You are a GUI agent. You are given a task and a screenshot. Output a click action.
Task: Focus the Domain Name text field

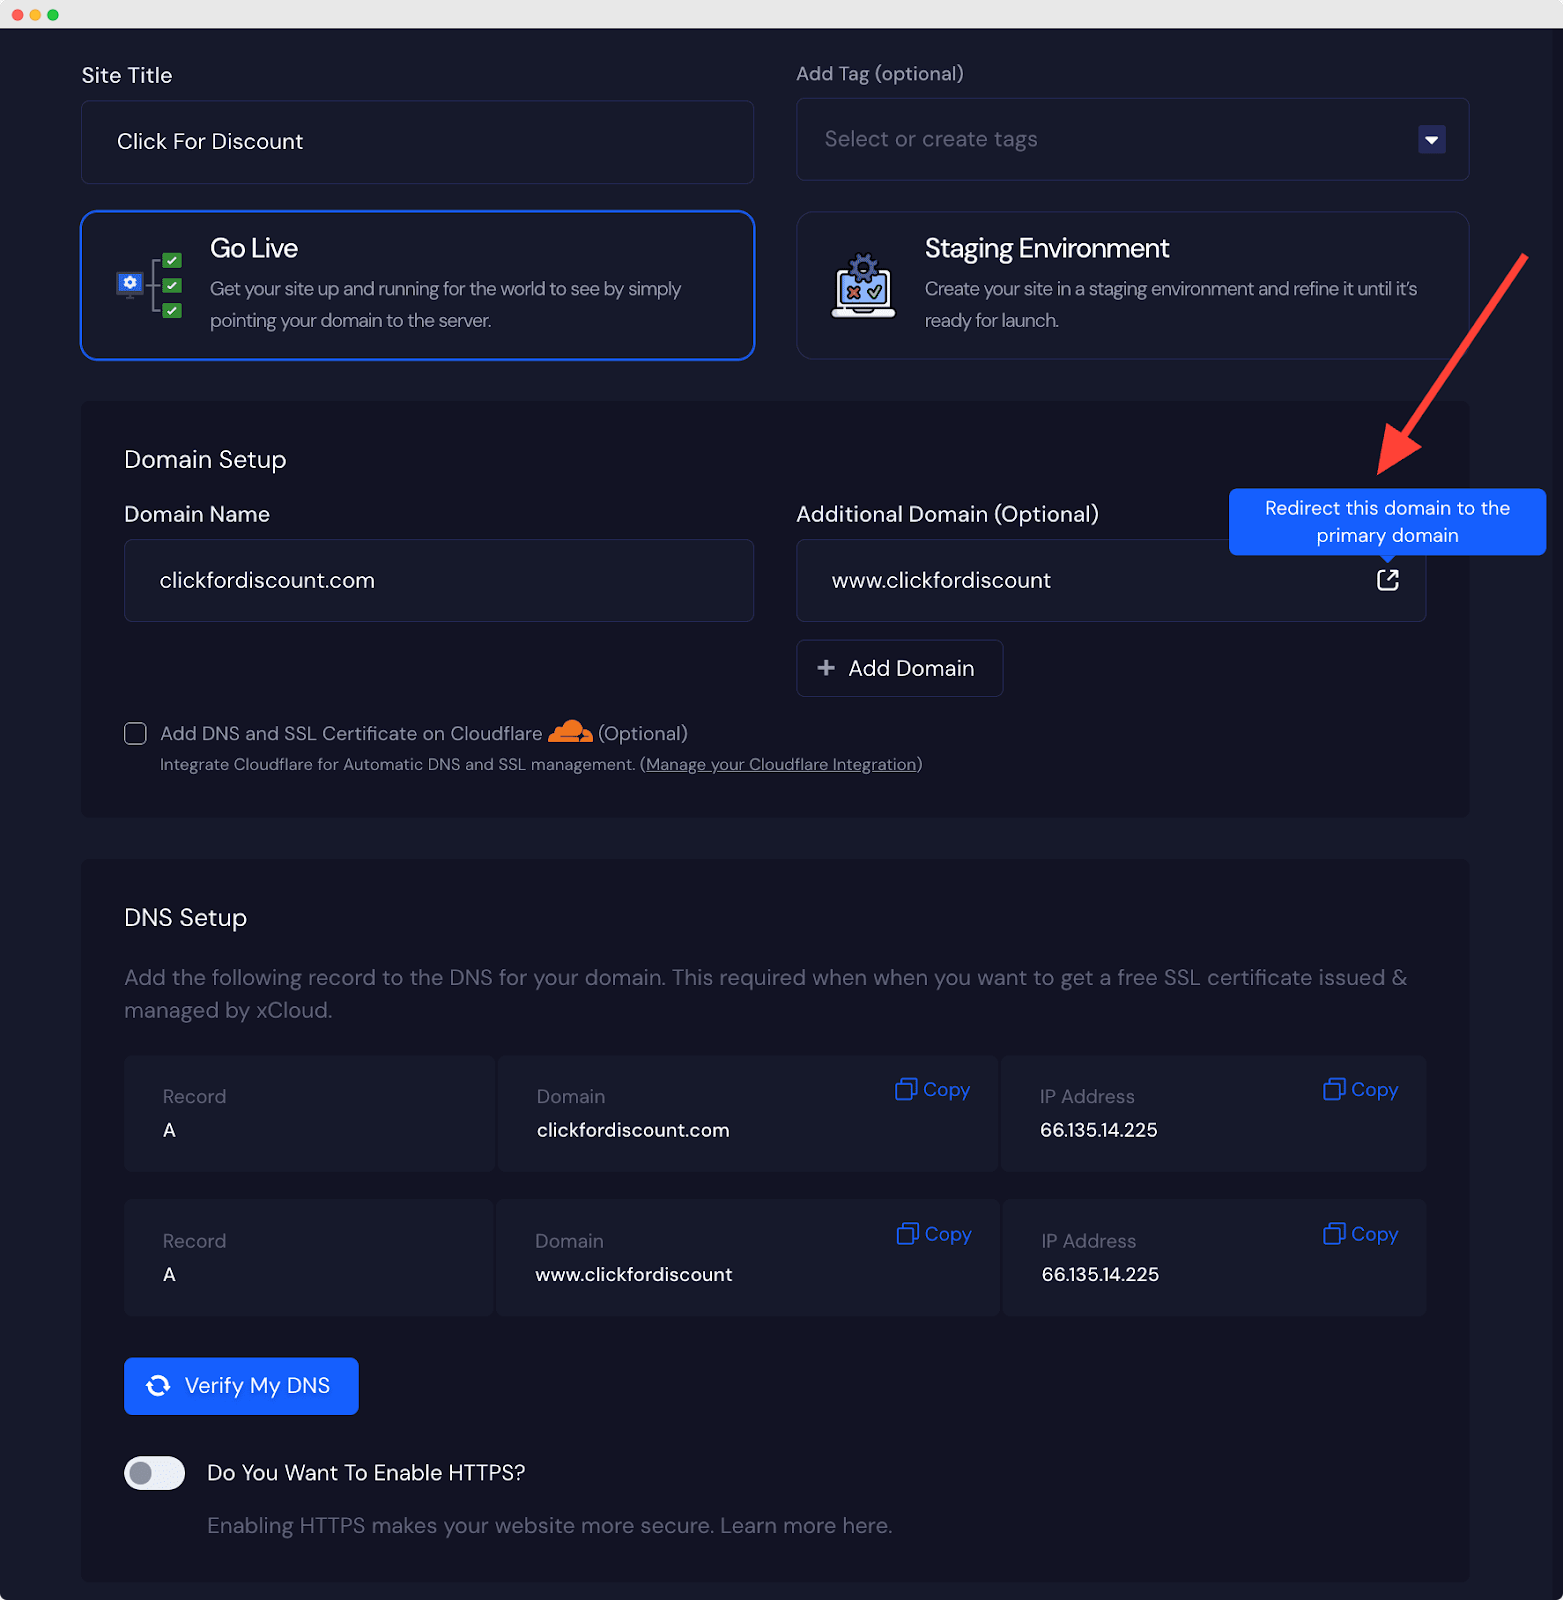point(438,581)
